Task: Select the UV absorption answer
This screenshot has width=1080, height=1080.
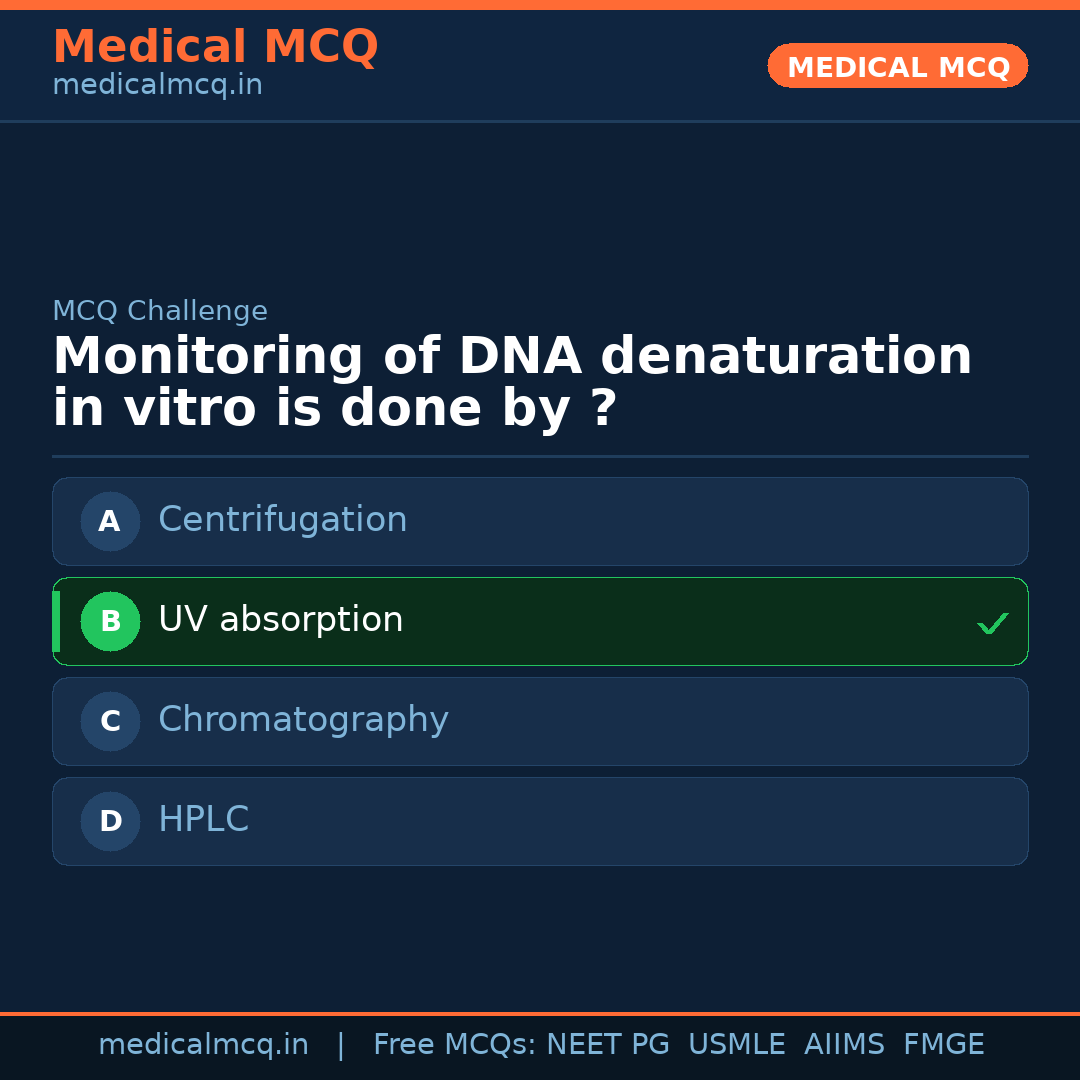Action: tap(281, 620)
